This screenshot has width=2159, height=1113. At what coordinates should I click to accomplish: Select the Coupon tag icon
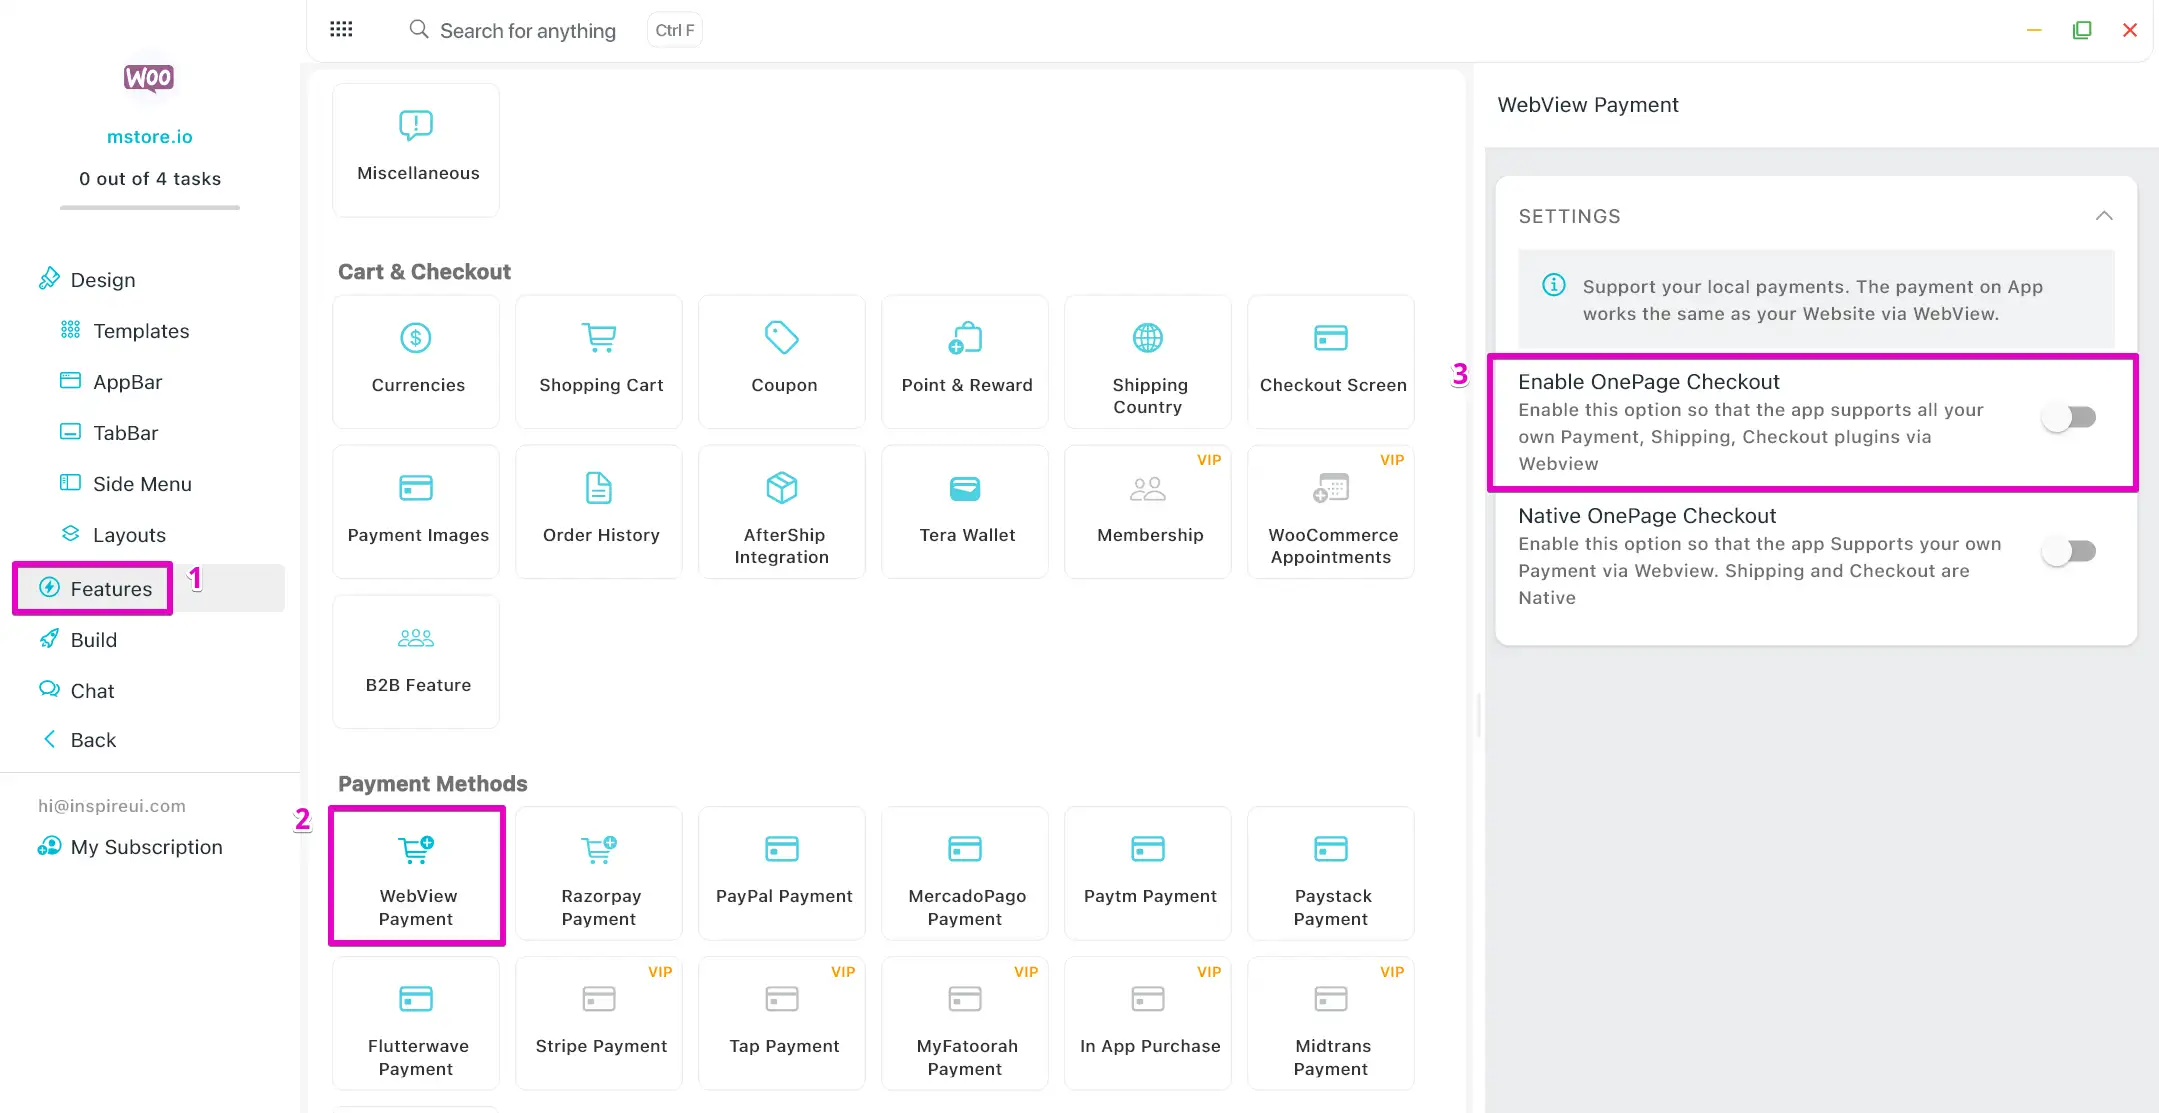[x=781, y=338]
